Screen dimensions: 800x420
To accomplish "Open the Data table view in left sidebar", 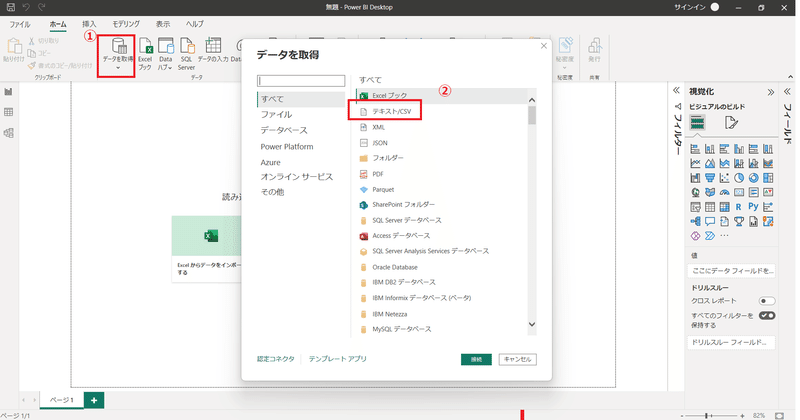I will coord(8,112).
